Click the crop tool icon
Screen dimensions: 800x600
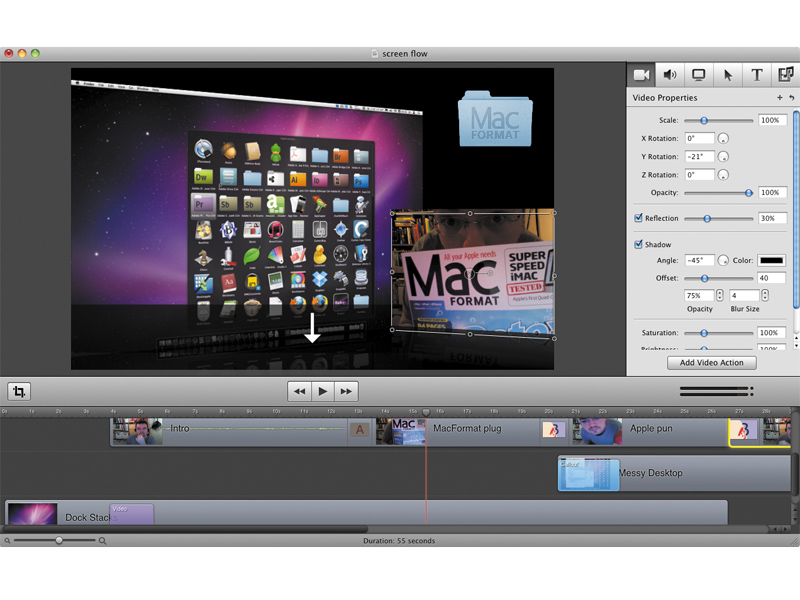click(19, 391)
